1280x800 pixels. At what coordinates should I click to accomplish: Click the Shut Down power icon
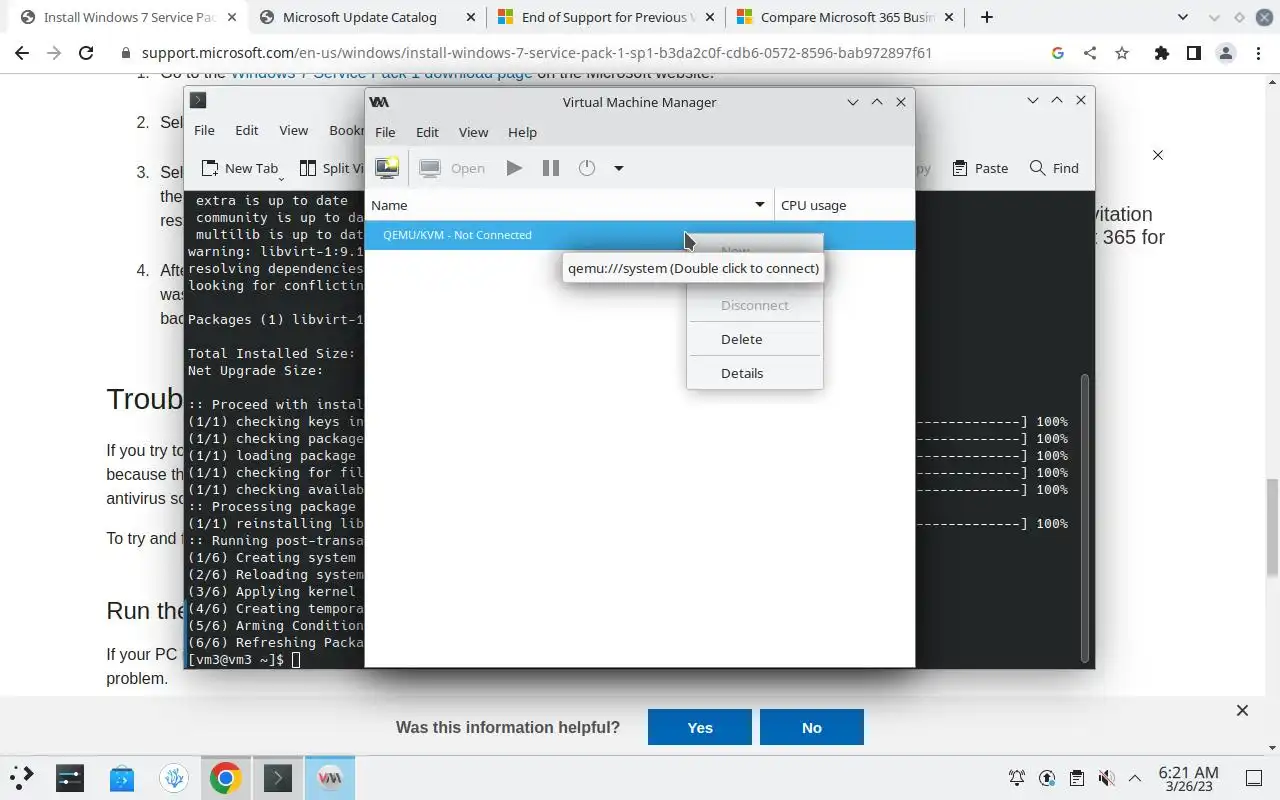587,168
